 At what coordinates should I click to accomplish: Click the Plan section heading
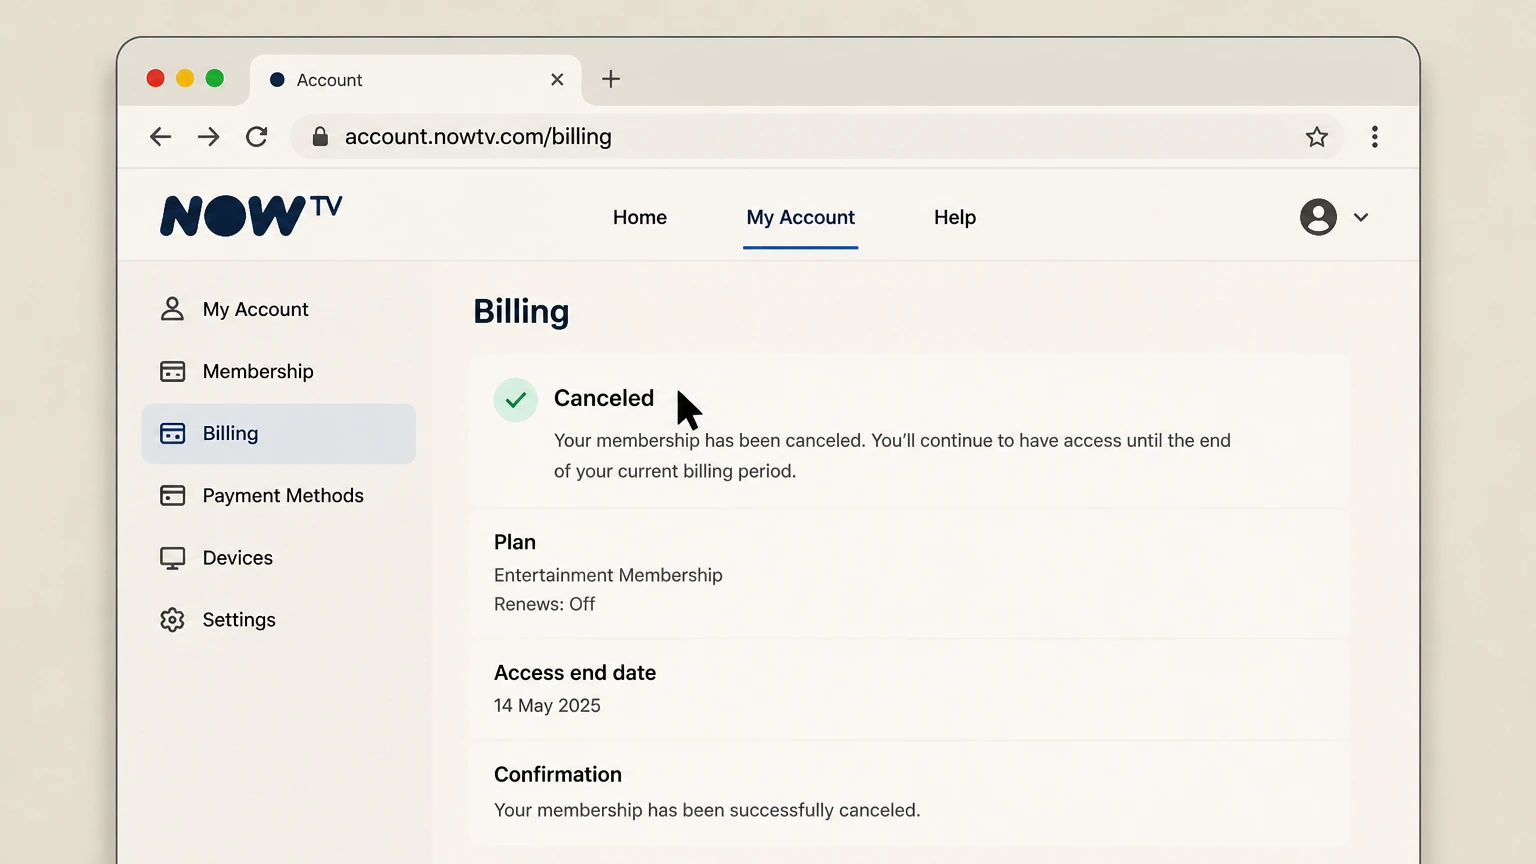click(x=515, y=542)
